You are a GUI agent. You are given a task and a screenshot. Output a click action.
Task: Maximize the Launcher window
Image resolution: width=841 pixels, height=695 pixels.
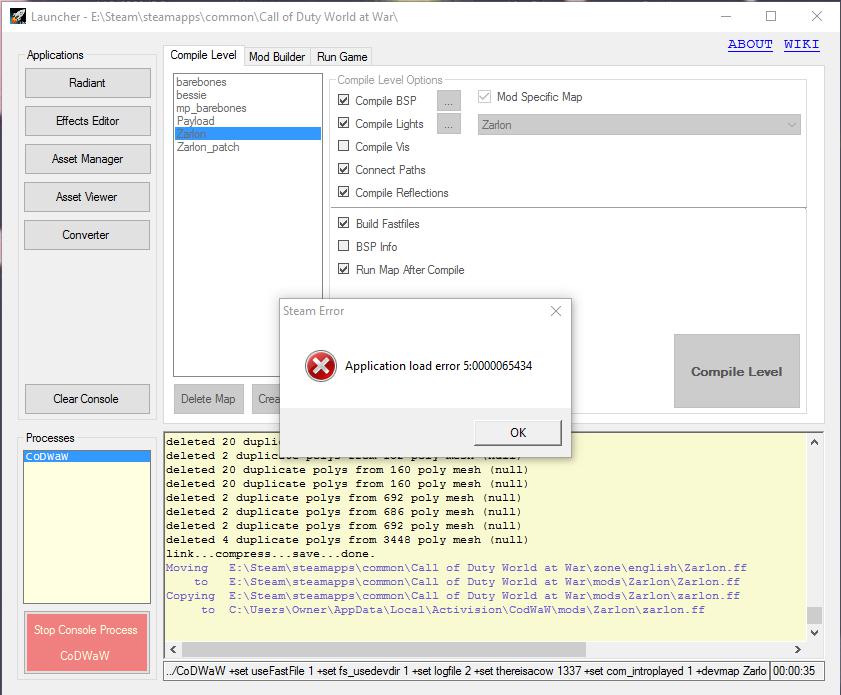pos(771,17)
